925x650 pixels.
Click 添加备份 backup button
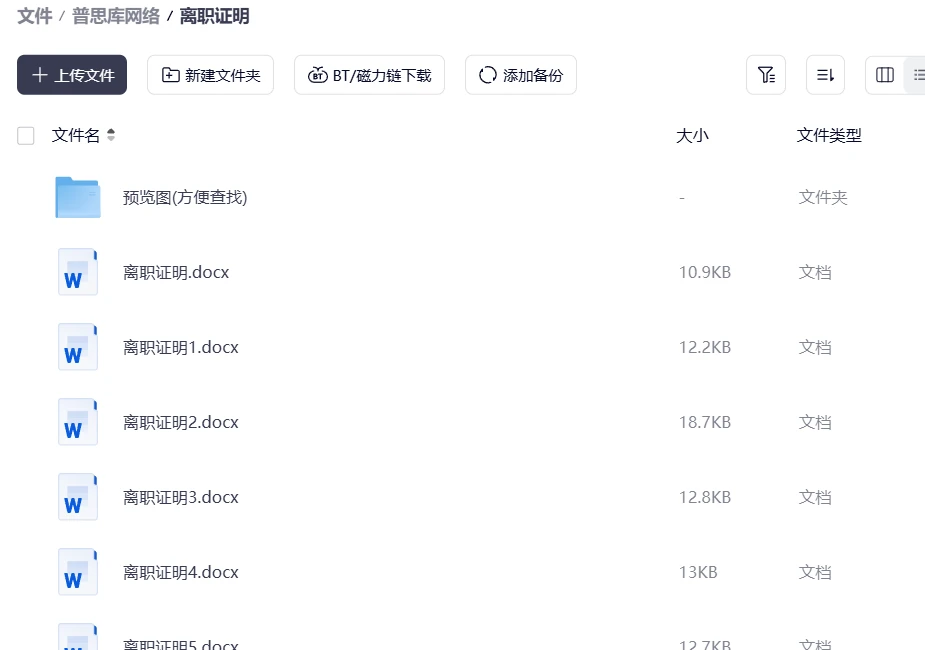coord(521,75)
